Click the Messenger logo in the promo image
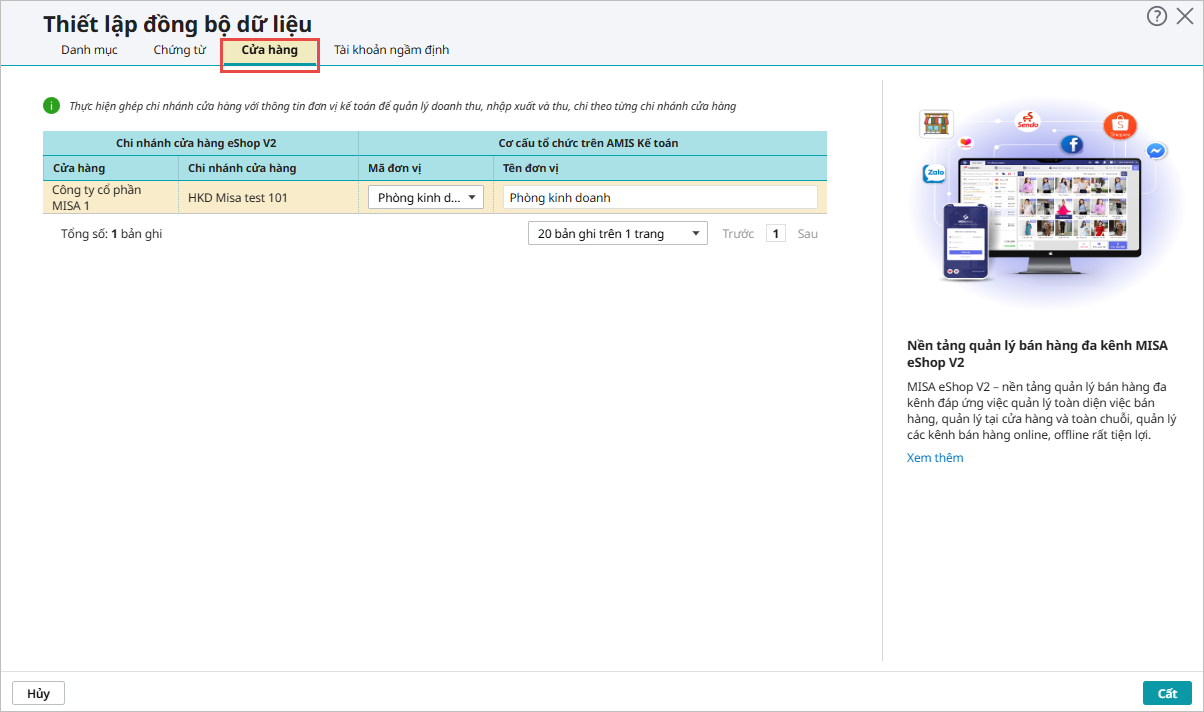The width and height of the screenshot is (1204, 712). click(1155, 151)
